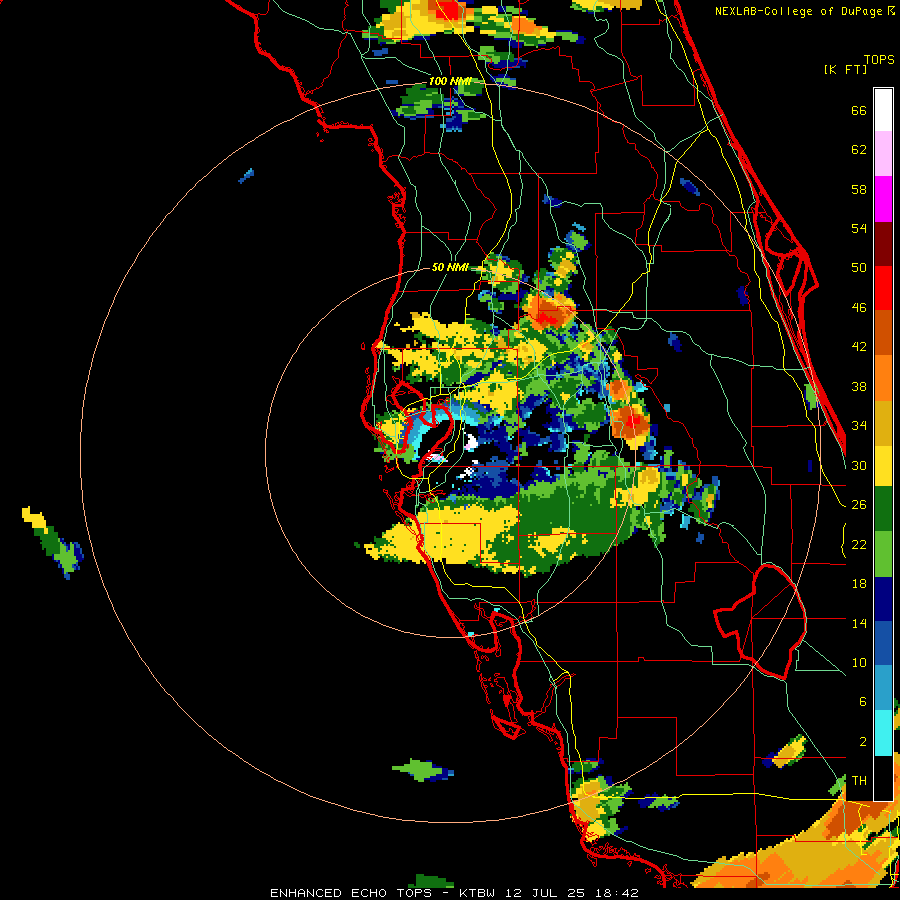Click the "38" legend value
900x900 pixels.
[859, 386]
